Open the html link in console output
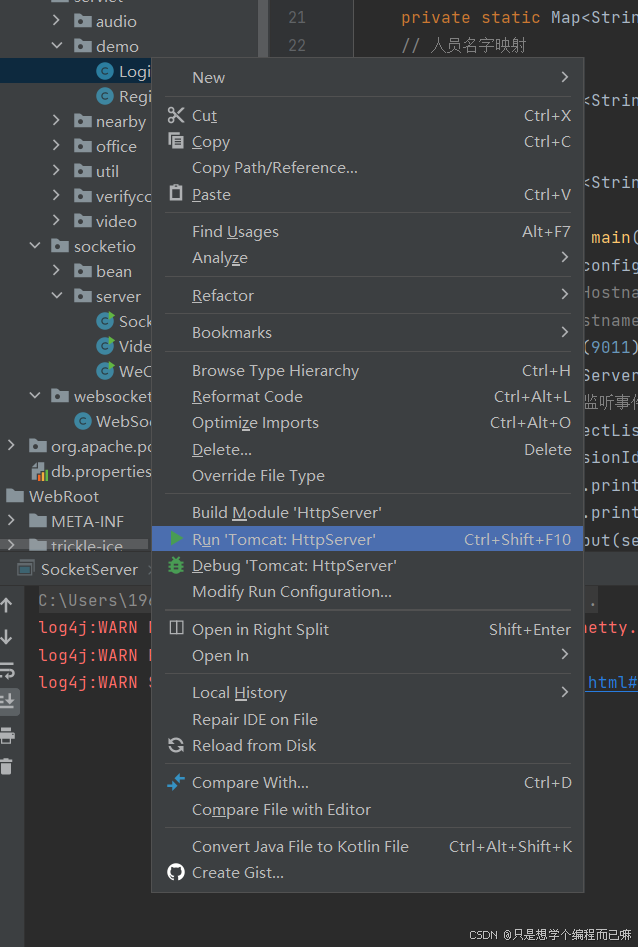638x947 pixels. [x=612, y=682]
